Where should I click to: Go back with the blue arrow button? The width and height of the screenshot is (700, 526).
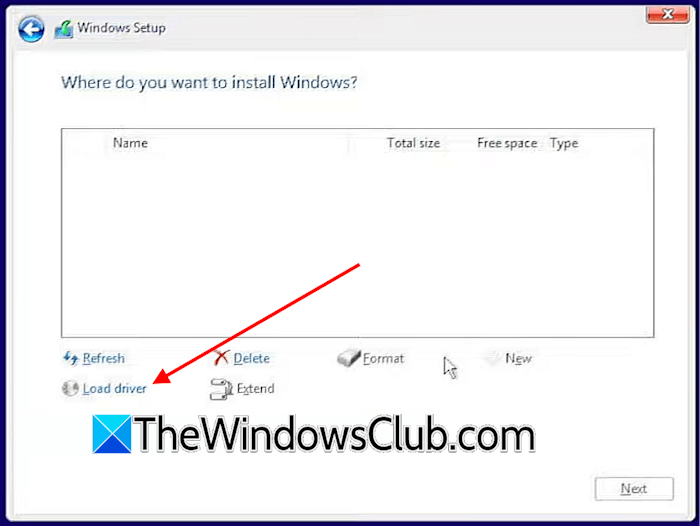31,29
